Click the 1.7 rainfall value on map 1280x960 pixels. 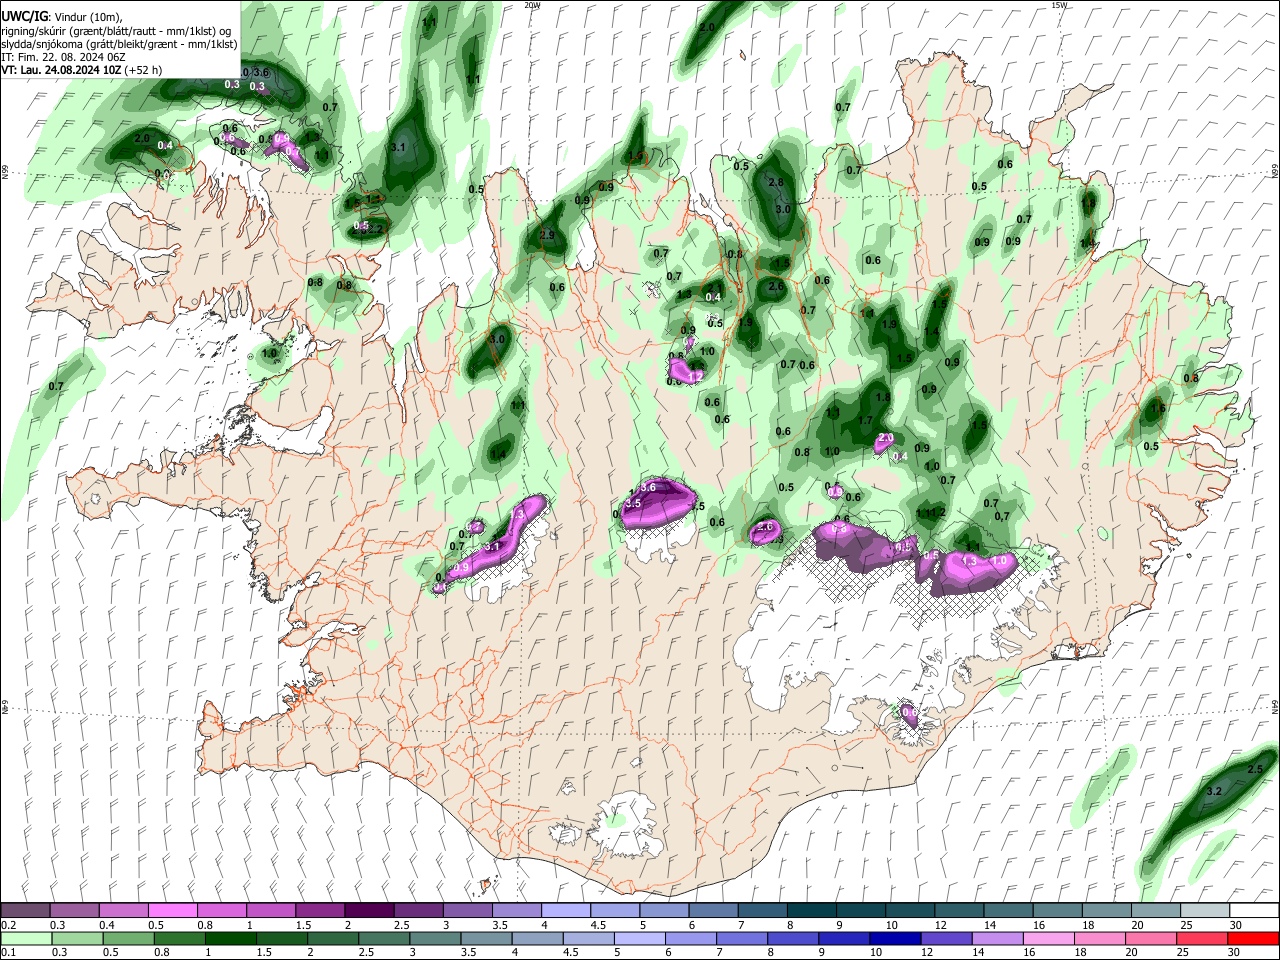pyautogui.click(x=866, y=421)
